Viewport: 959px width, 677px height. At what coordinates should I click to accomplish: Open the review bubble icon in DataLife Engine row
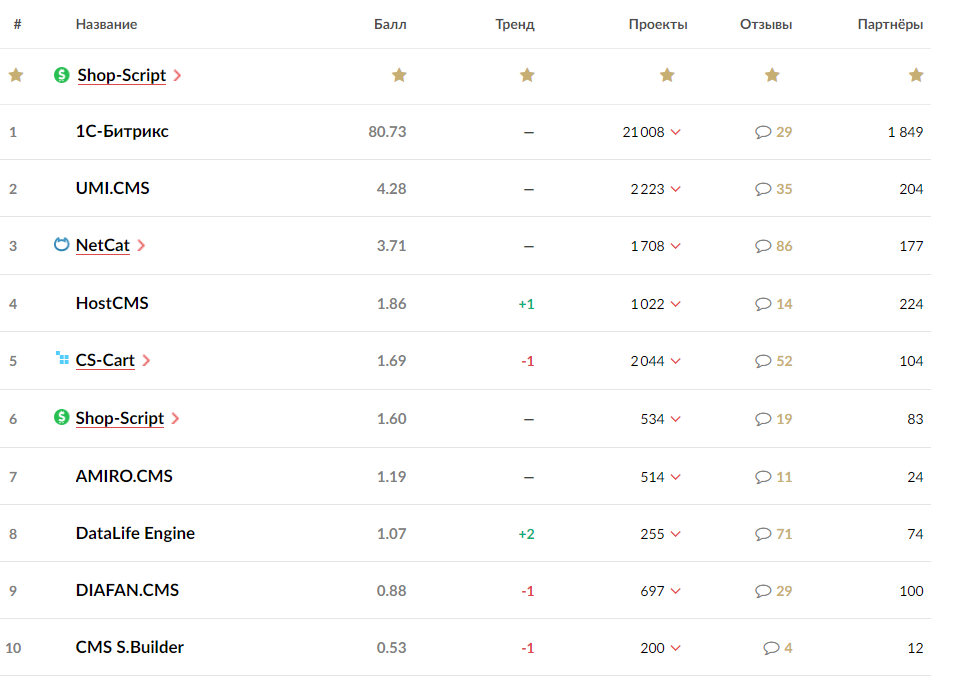pyautogui.click(x=763, y=534)
